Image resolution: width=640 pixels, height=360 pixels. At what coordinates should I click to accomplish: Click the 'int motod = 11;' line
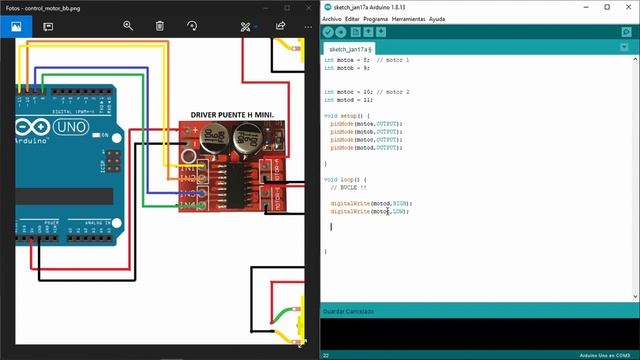click(x=348, y=100)
